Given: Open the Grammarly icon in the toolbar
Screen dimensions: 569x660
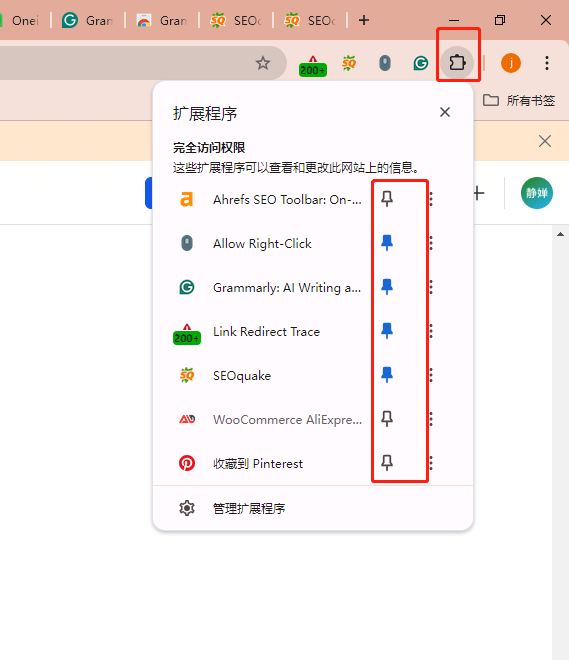Looking at the screenshot, I should click(x=420, y=64).
